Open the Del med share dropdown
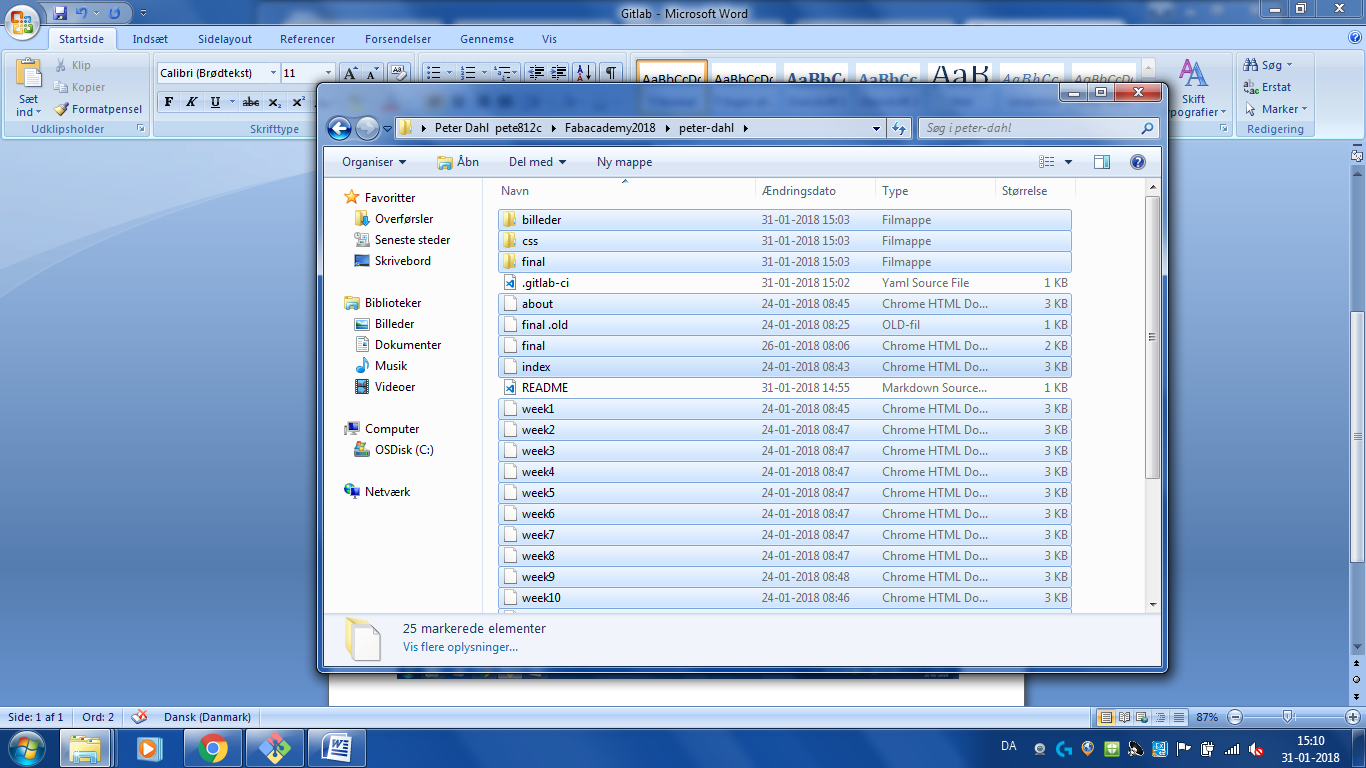1366x768 pixels. click(x=537, y=162)
